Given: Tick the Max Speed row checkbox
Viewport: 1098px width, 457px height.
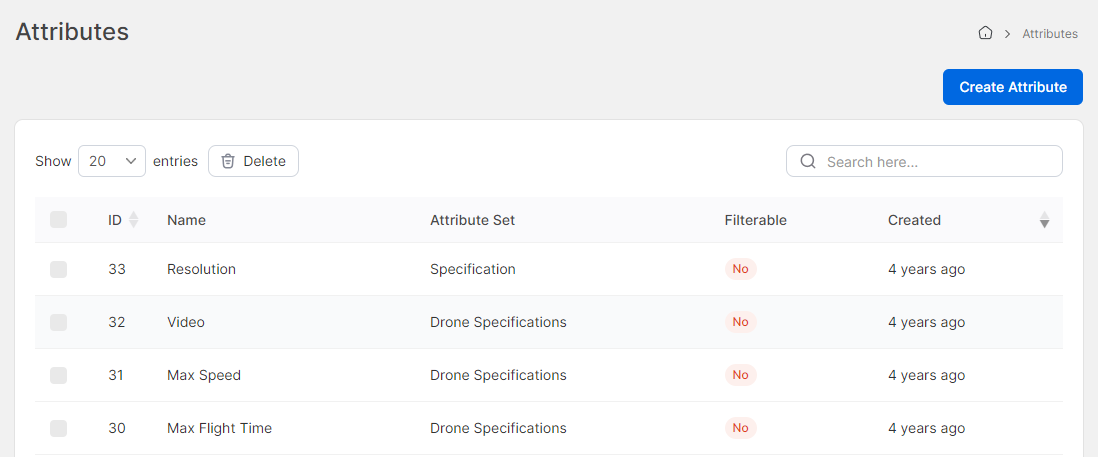Looking at the screenshot, I should [x=59, y=375].
